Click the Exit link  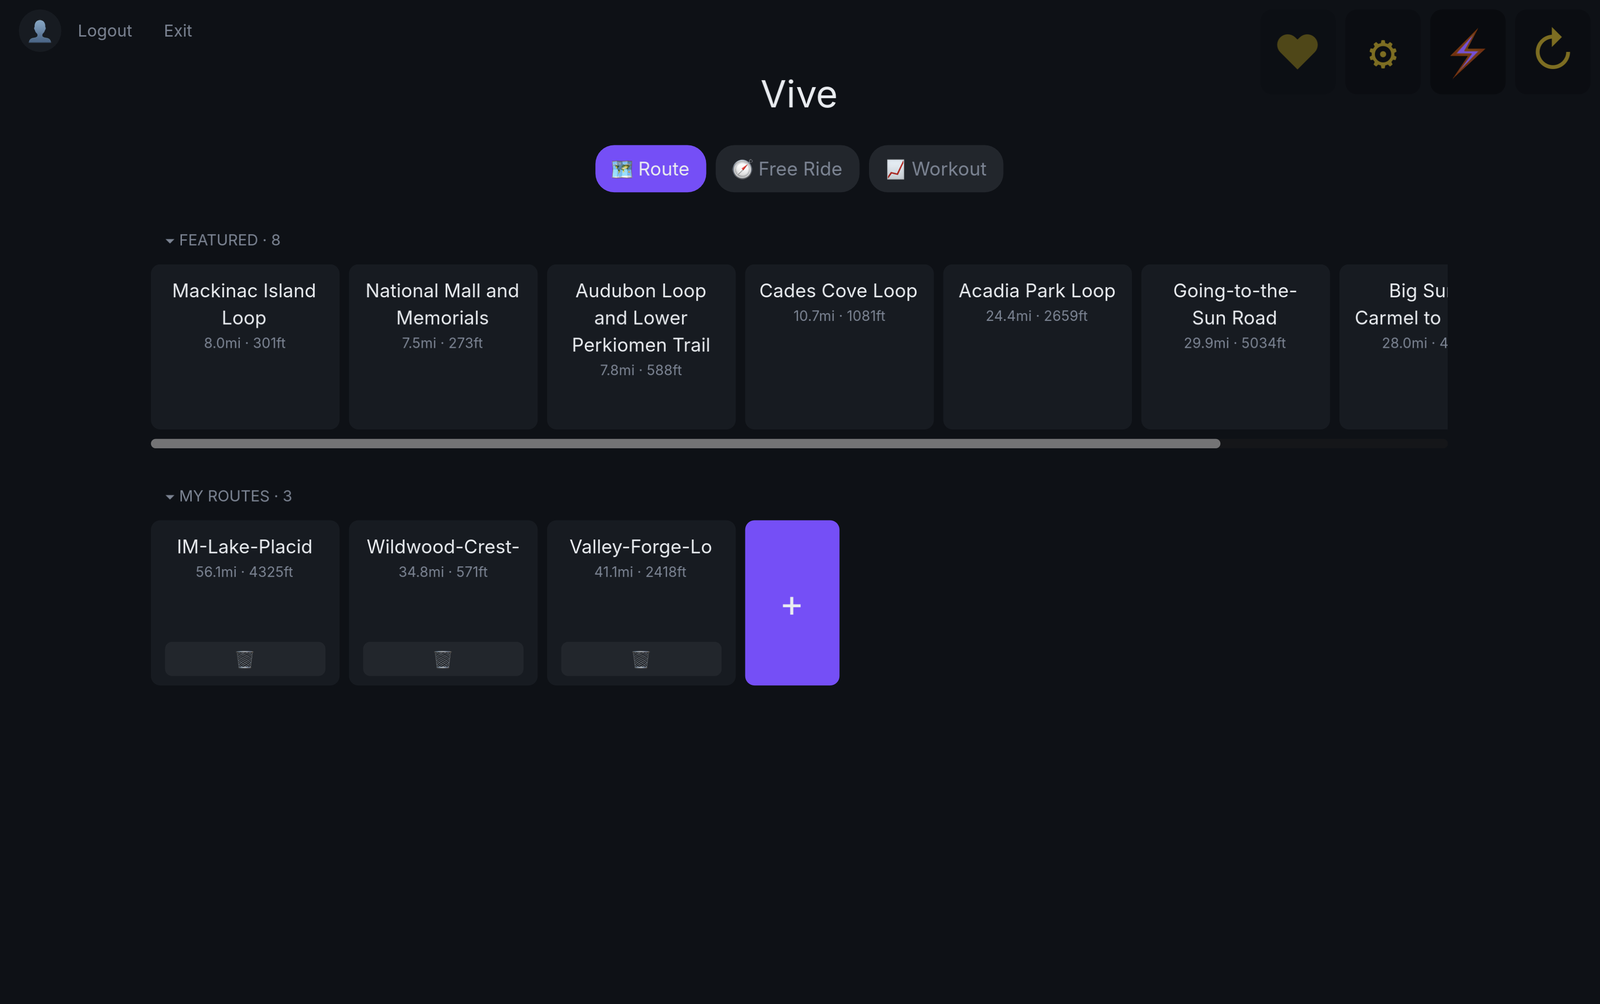click(x=178, y=31)
